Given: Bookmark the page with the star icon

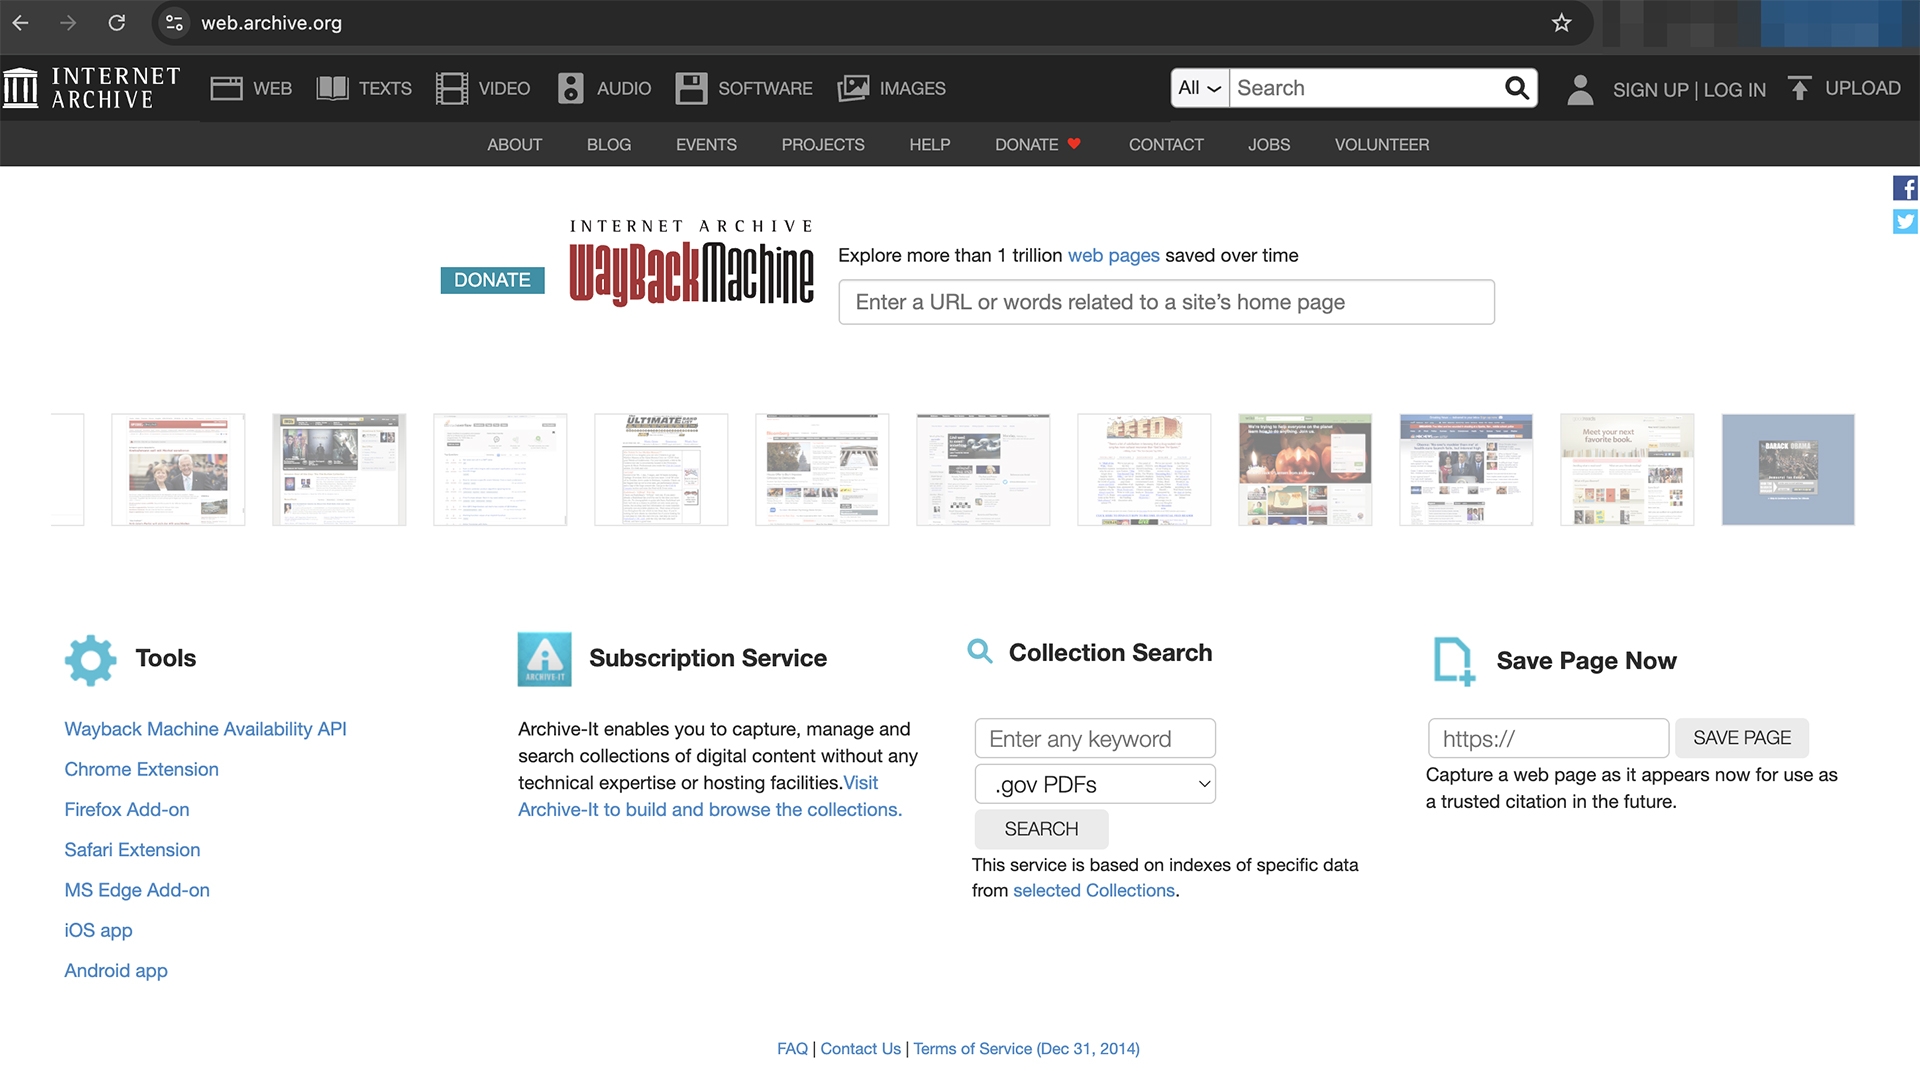Looking at the screenshot, I should tap(1562, 22).
